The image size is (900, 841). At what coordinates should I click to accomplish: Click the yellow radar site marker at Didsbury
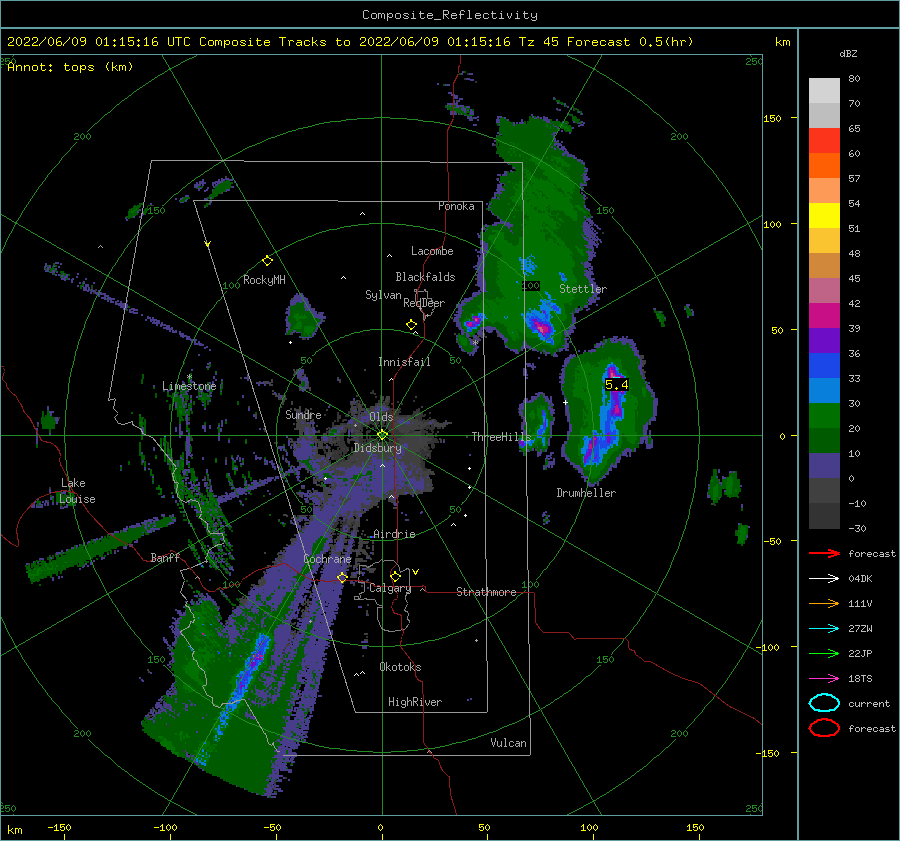coord(382,435)
